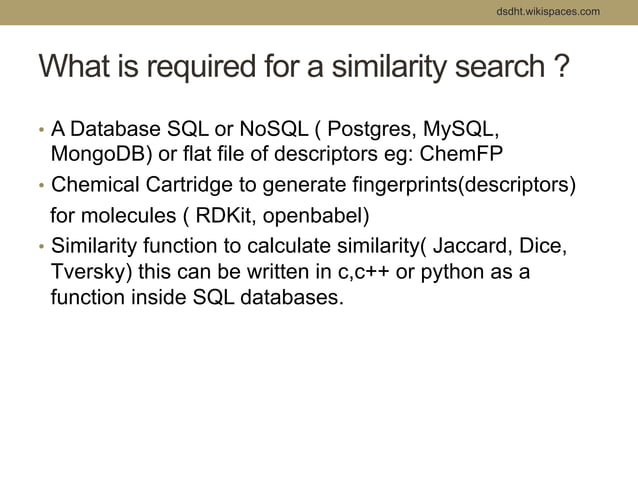Click the word "MongoDB"
Viewport: 638px width, 478px height.
pyautogui.click(x=98, y=156)
